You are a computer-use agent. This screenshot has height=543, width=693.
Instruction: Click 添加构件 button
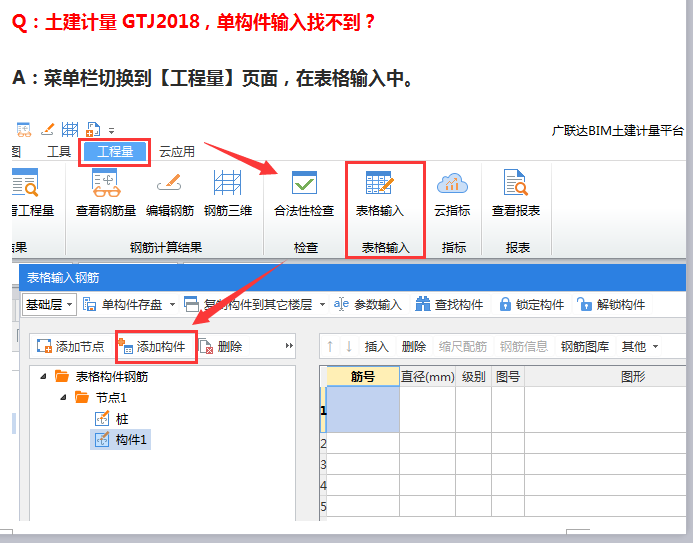click(x=152, y=346)
